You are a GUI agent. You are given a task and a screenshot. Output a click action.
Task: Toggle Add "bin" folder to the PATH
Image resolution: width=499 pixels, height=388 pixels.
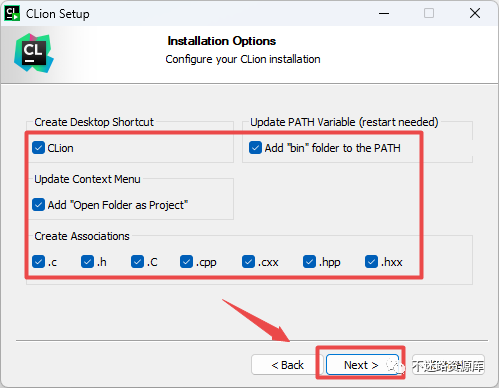pyautogui.click(x=255, y=148)
